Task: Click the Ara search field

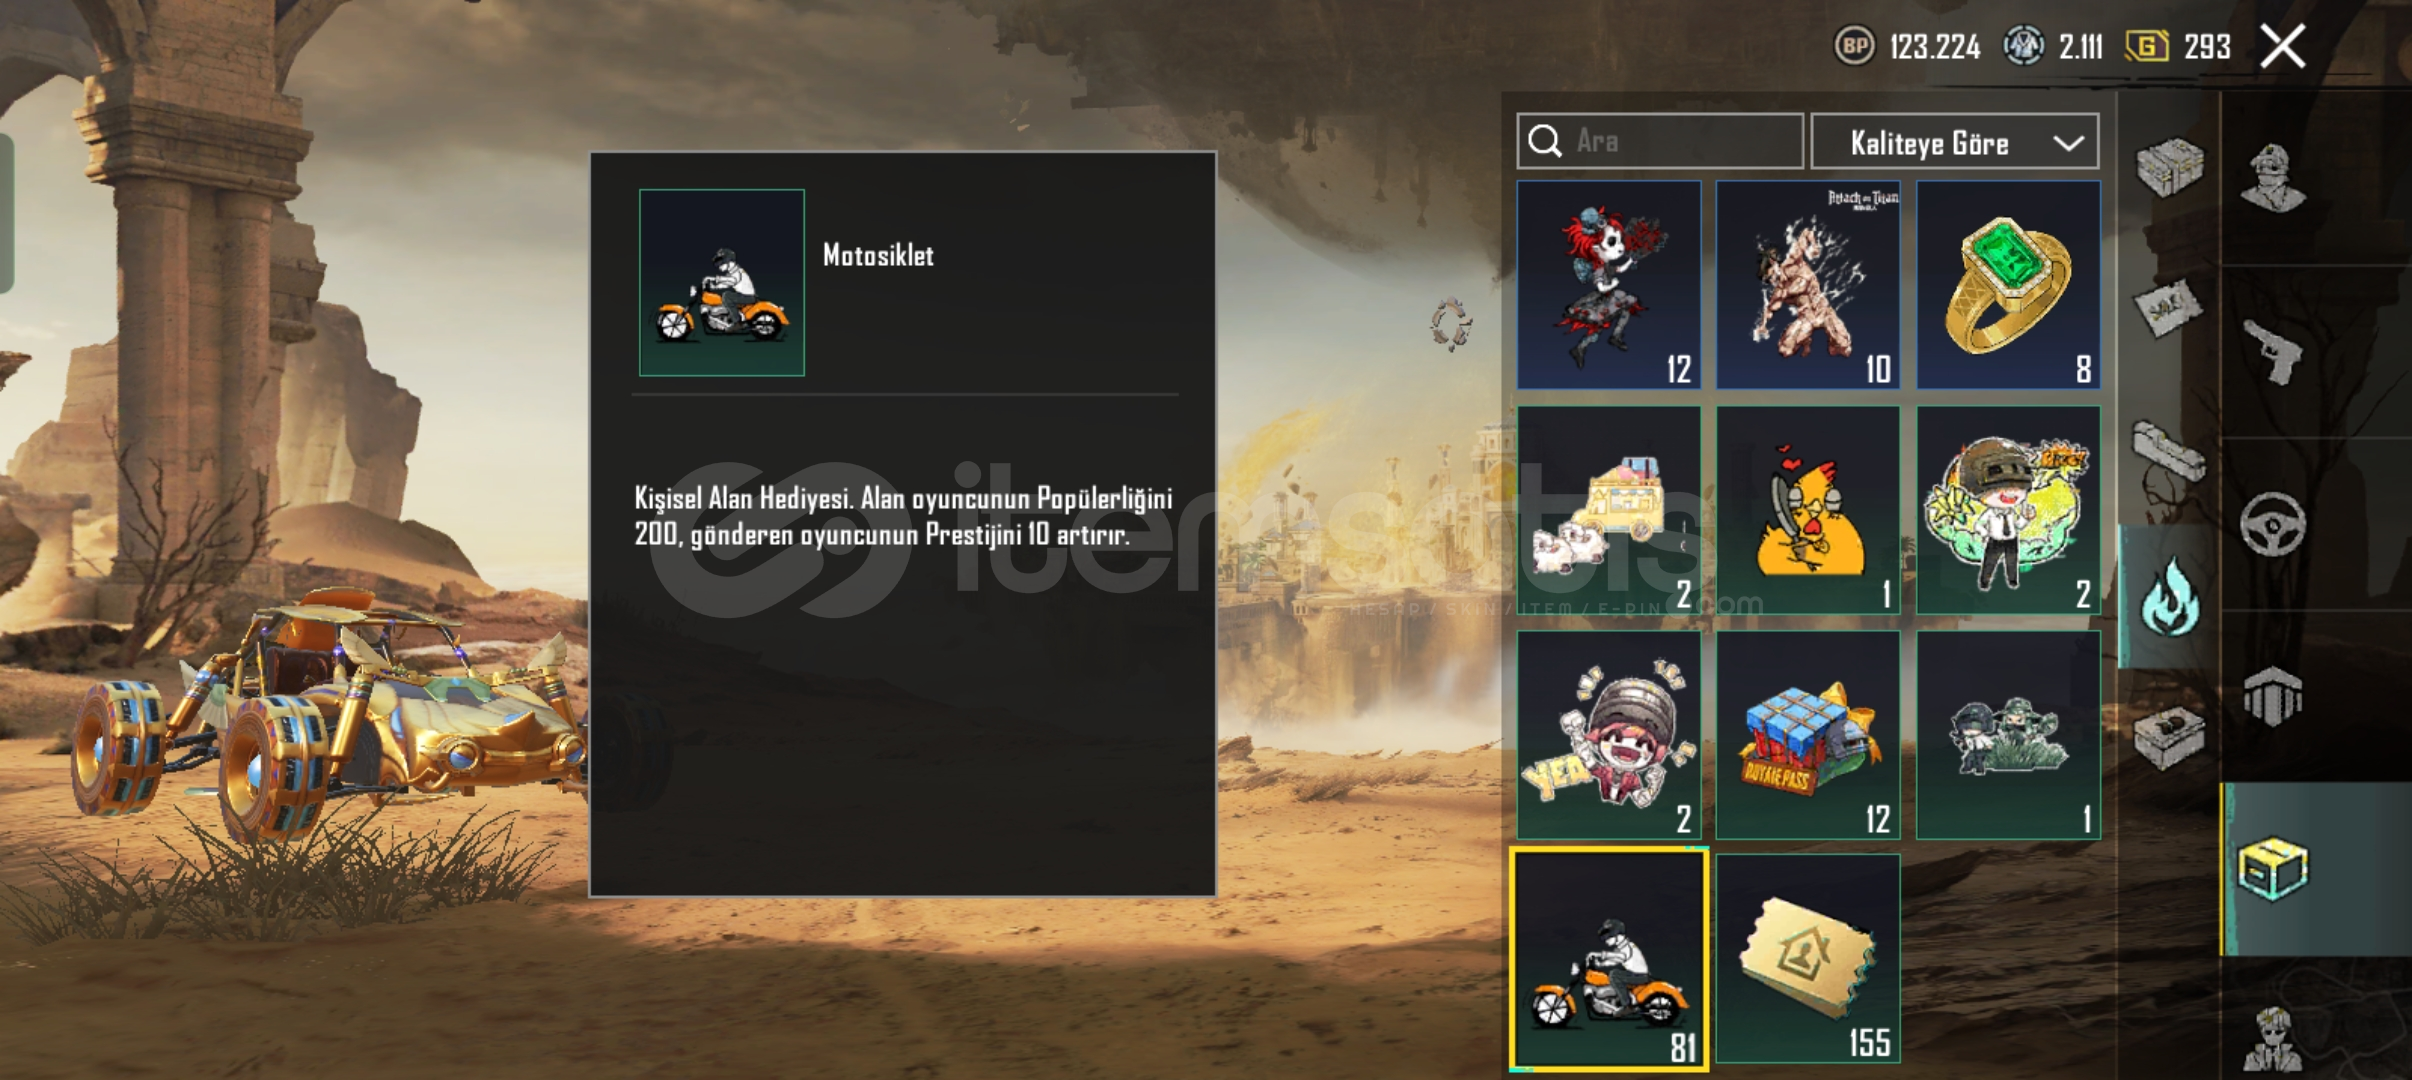Action: click(1660, 141)
